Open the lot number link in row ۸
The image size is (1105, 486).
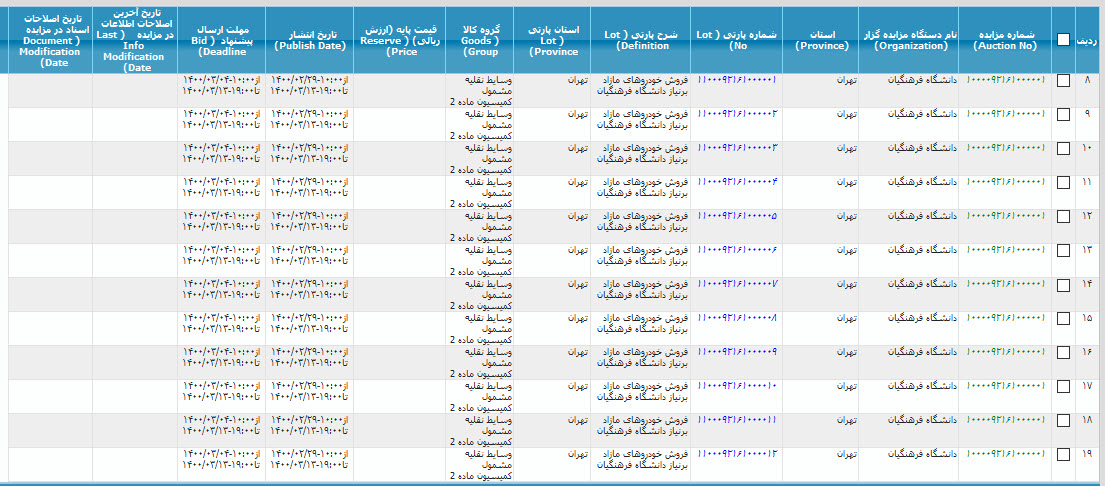point(737,80)
